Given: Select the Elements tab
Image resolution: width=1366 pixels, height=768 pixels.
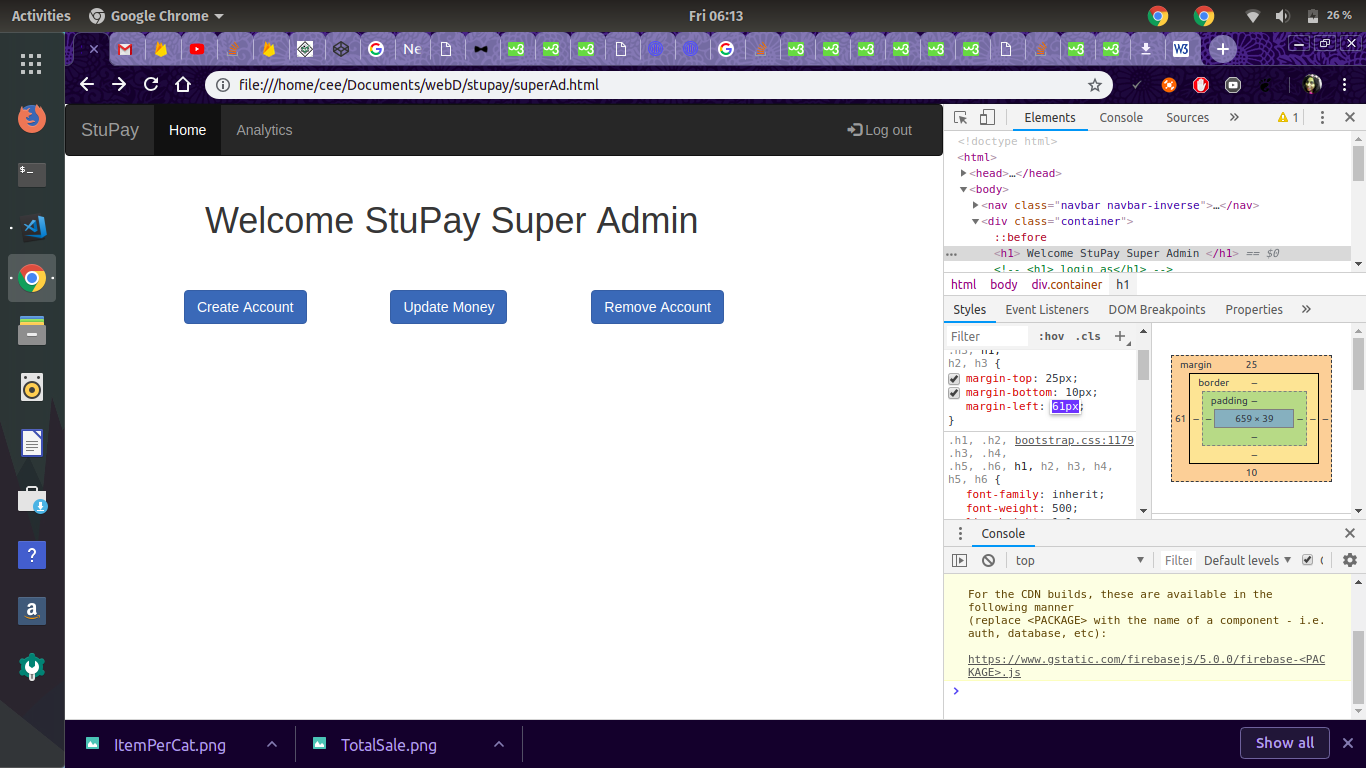Looking at the screenshot, I should coord(1049,117).
